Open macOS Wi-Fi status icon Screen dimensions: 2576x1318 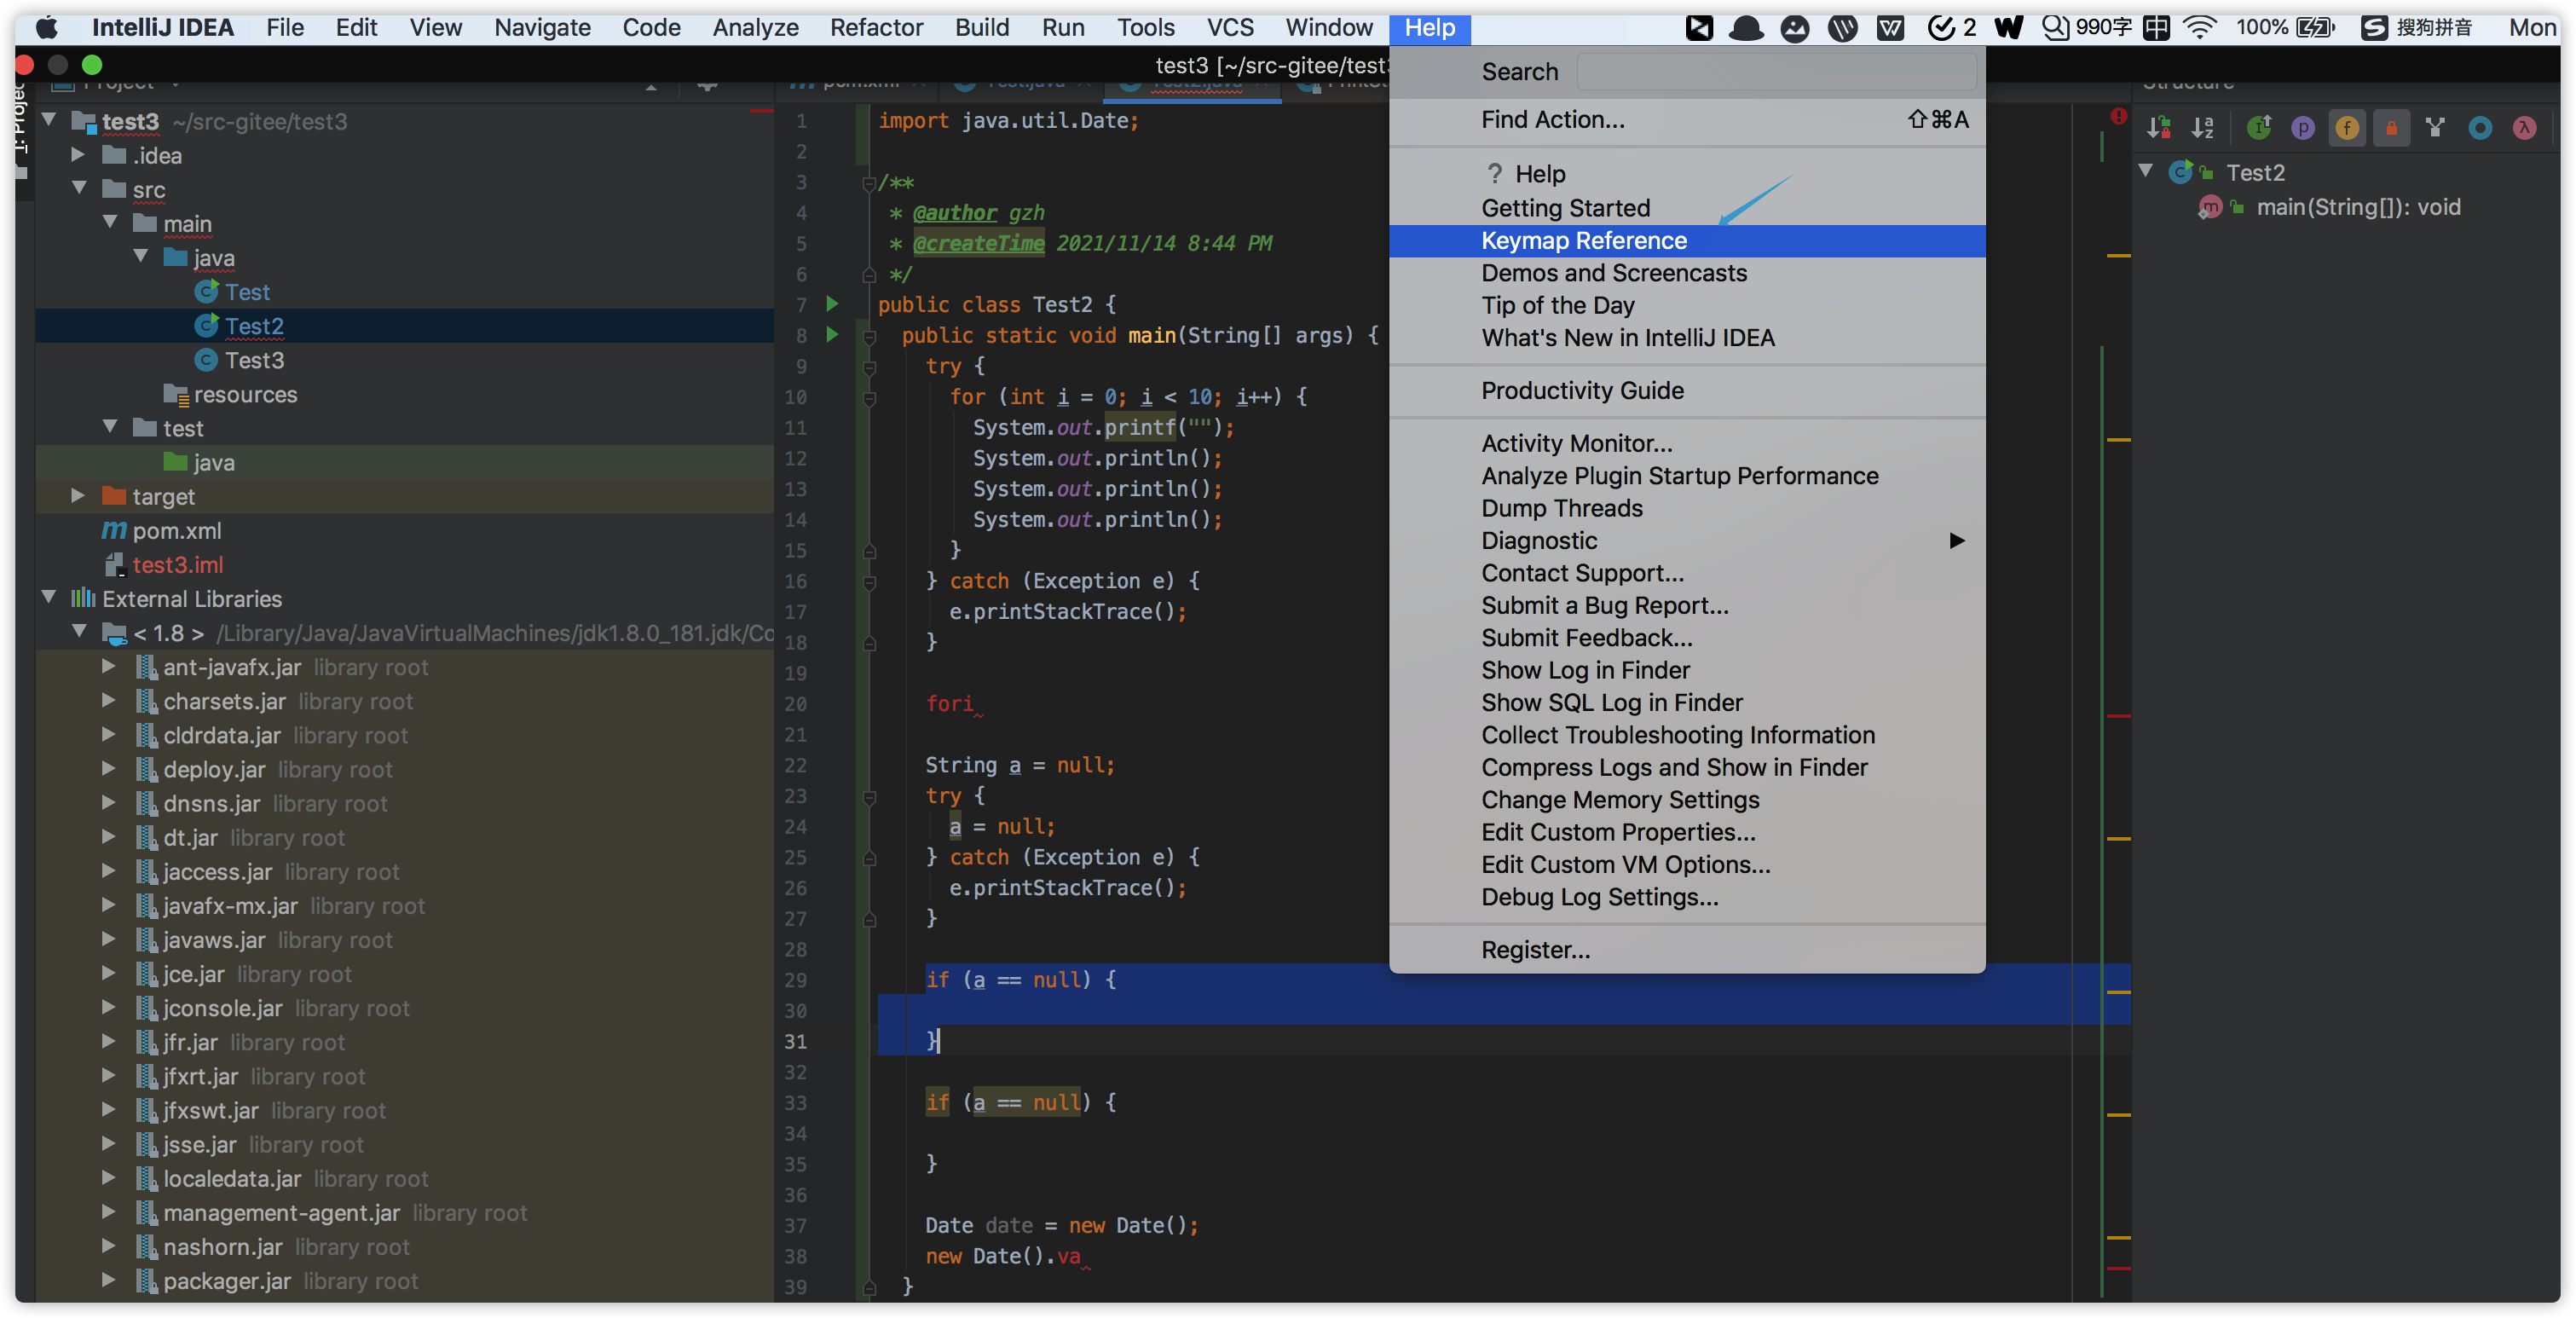(x=2198, y=27)
